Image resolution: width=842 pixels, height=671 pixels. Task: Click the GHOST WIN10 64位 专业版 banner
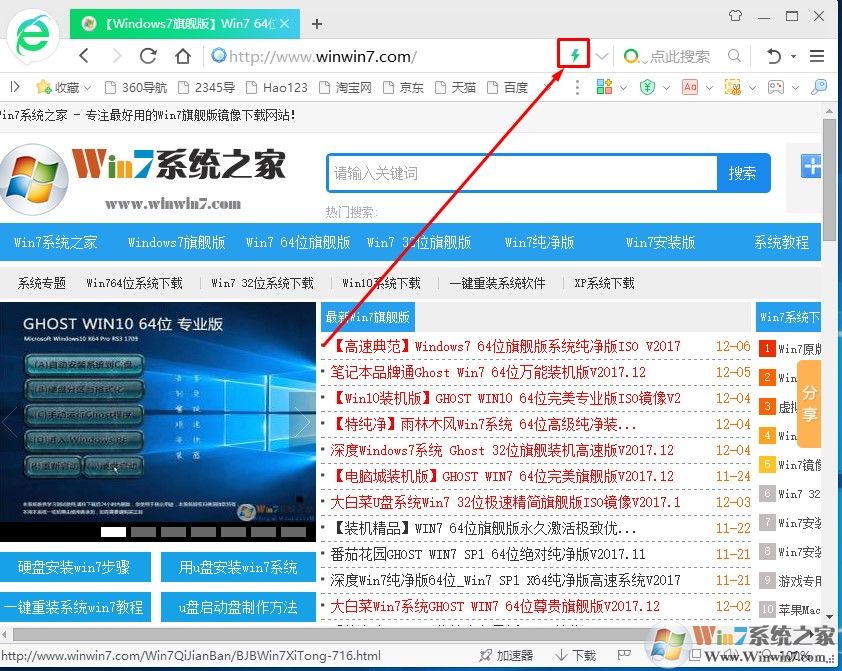158,413
